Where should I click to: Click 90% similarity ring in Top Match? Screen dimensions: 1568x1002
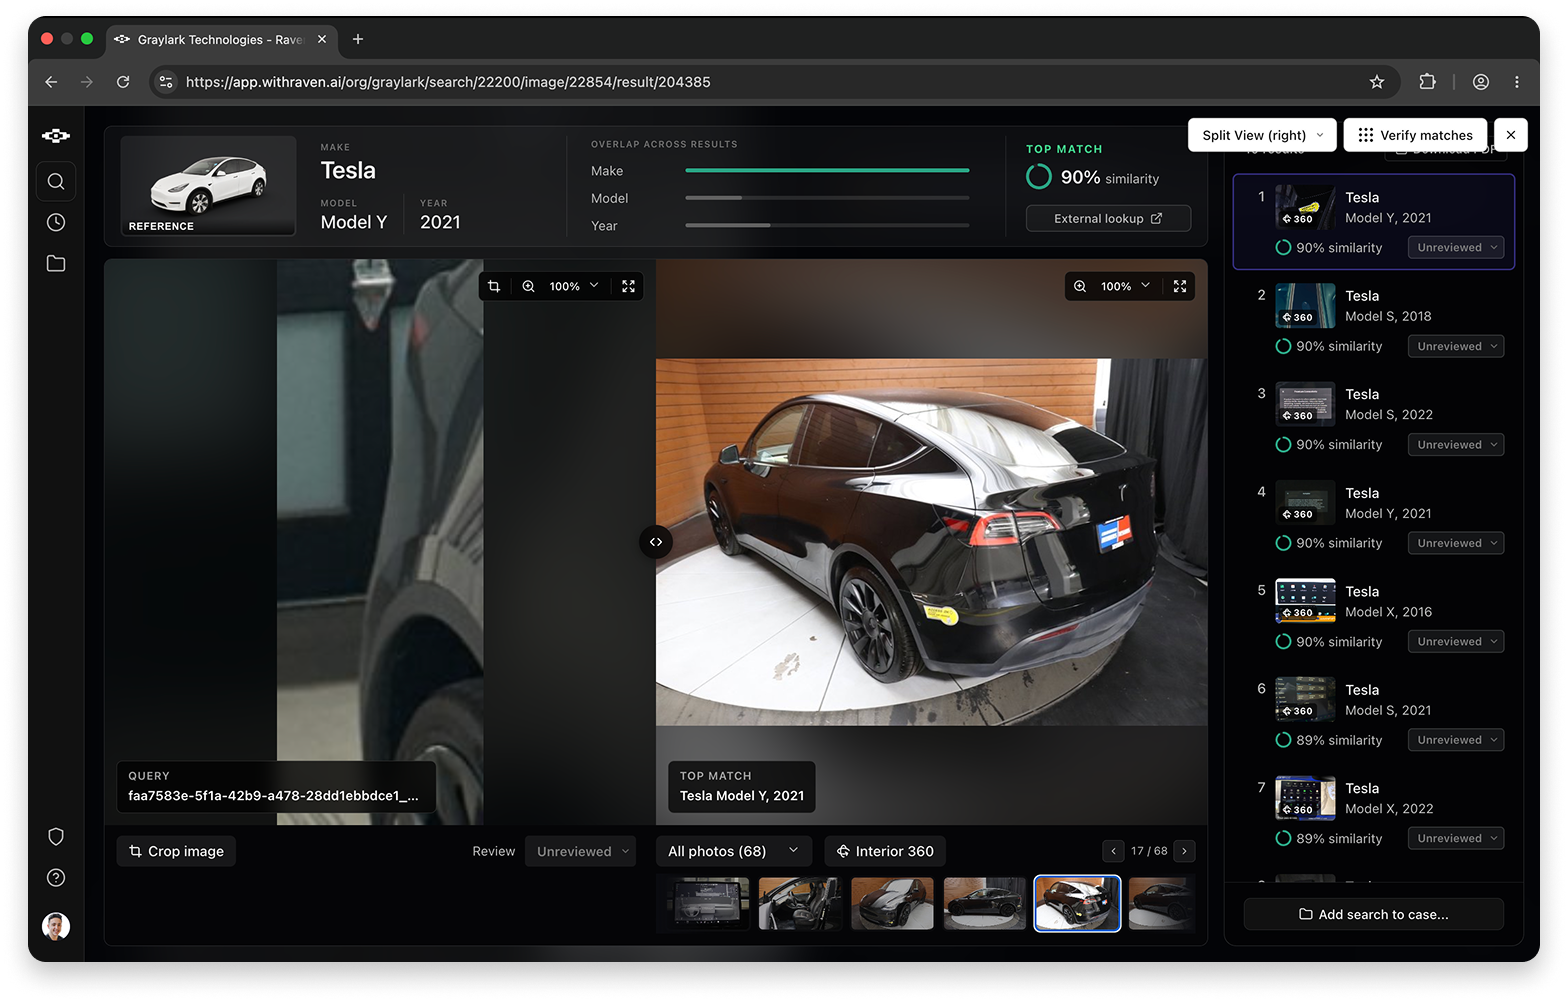pos(1039,177)
